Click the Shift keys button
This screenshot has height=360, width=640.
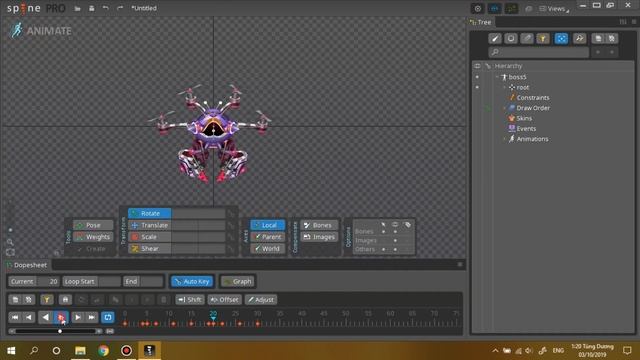[190, 300]
